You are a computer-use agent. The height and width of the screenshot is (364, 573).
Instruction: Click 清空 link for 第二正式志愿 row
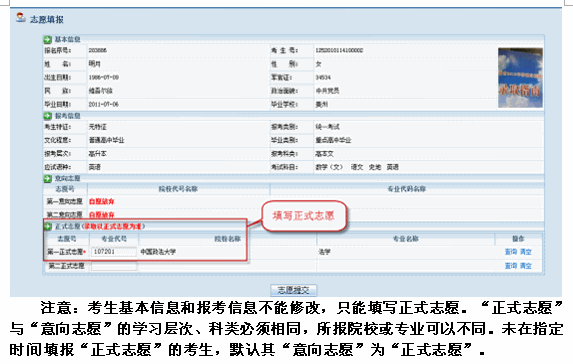tap(526, 266)
